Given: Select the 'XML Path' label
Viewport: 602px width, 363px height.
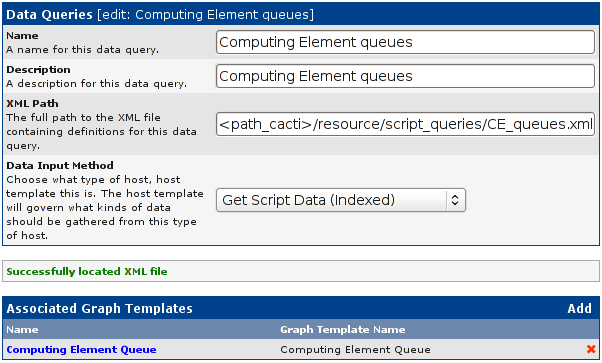Looking at the screenshot, I should (33, 104).
